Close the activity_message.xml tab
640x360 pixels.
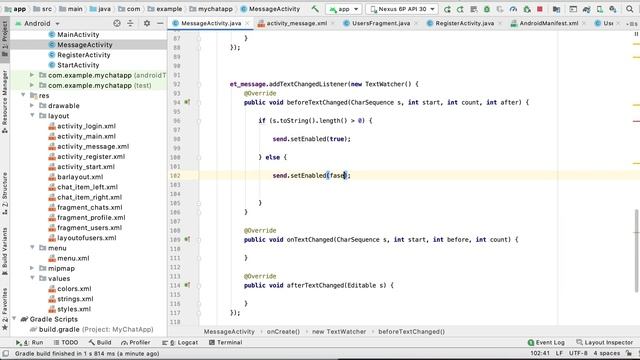[333, 23]
